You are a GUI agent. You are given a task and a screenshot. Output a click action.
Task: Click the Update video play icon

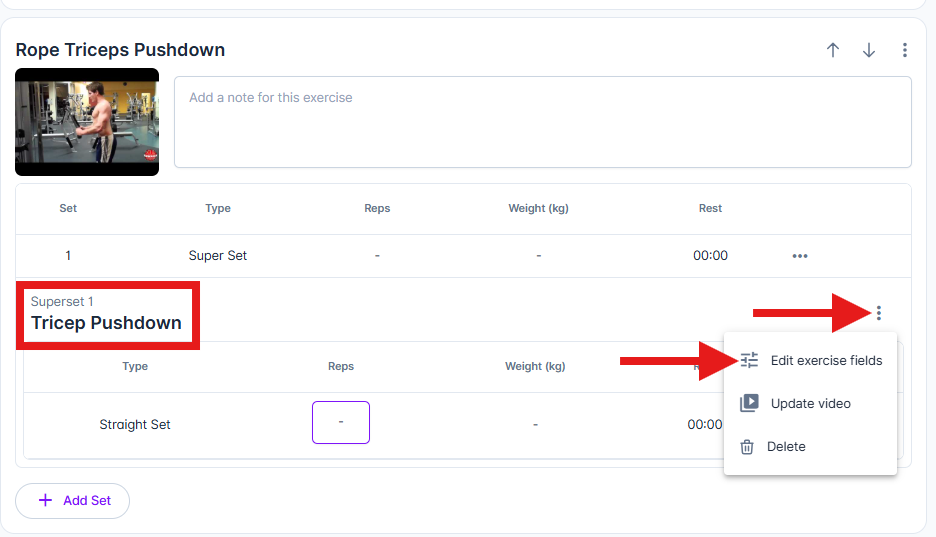coord(749,403)
